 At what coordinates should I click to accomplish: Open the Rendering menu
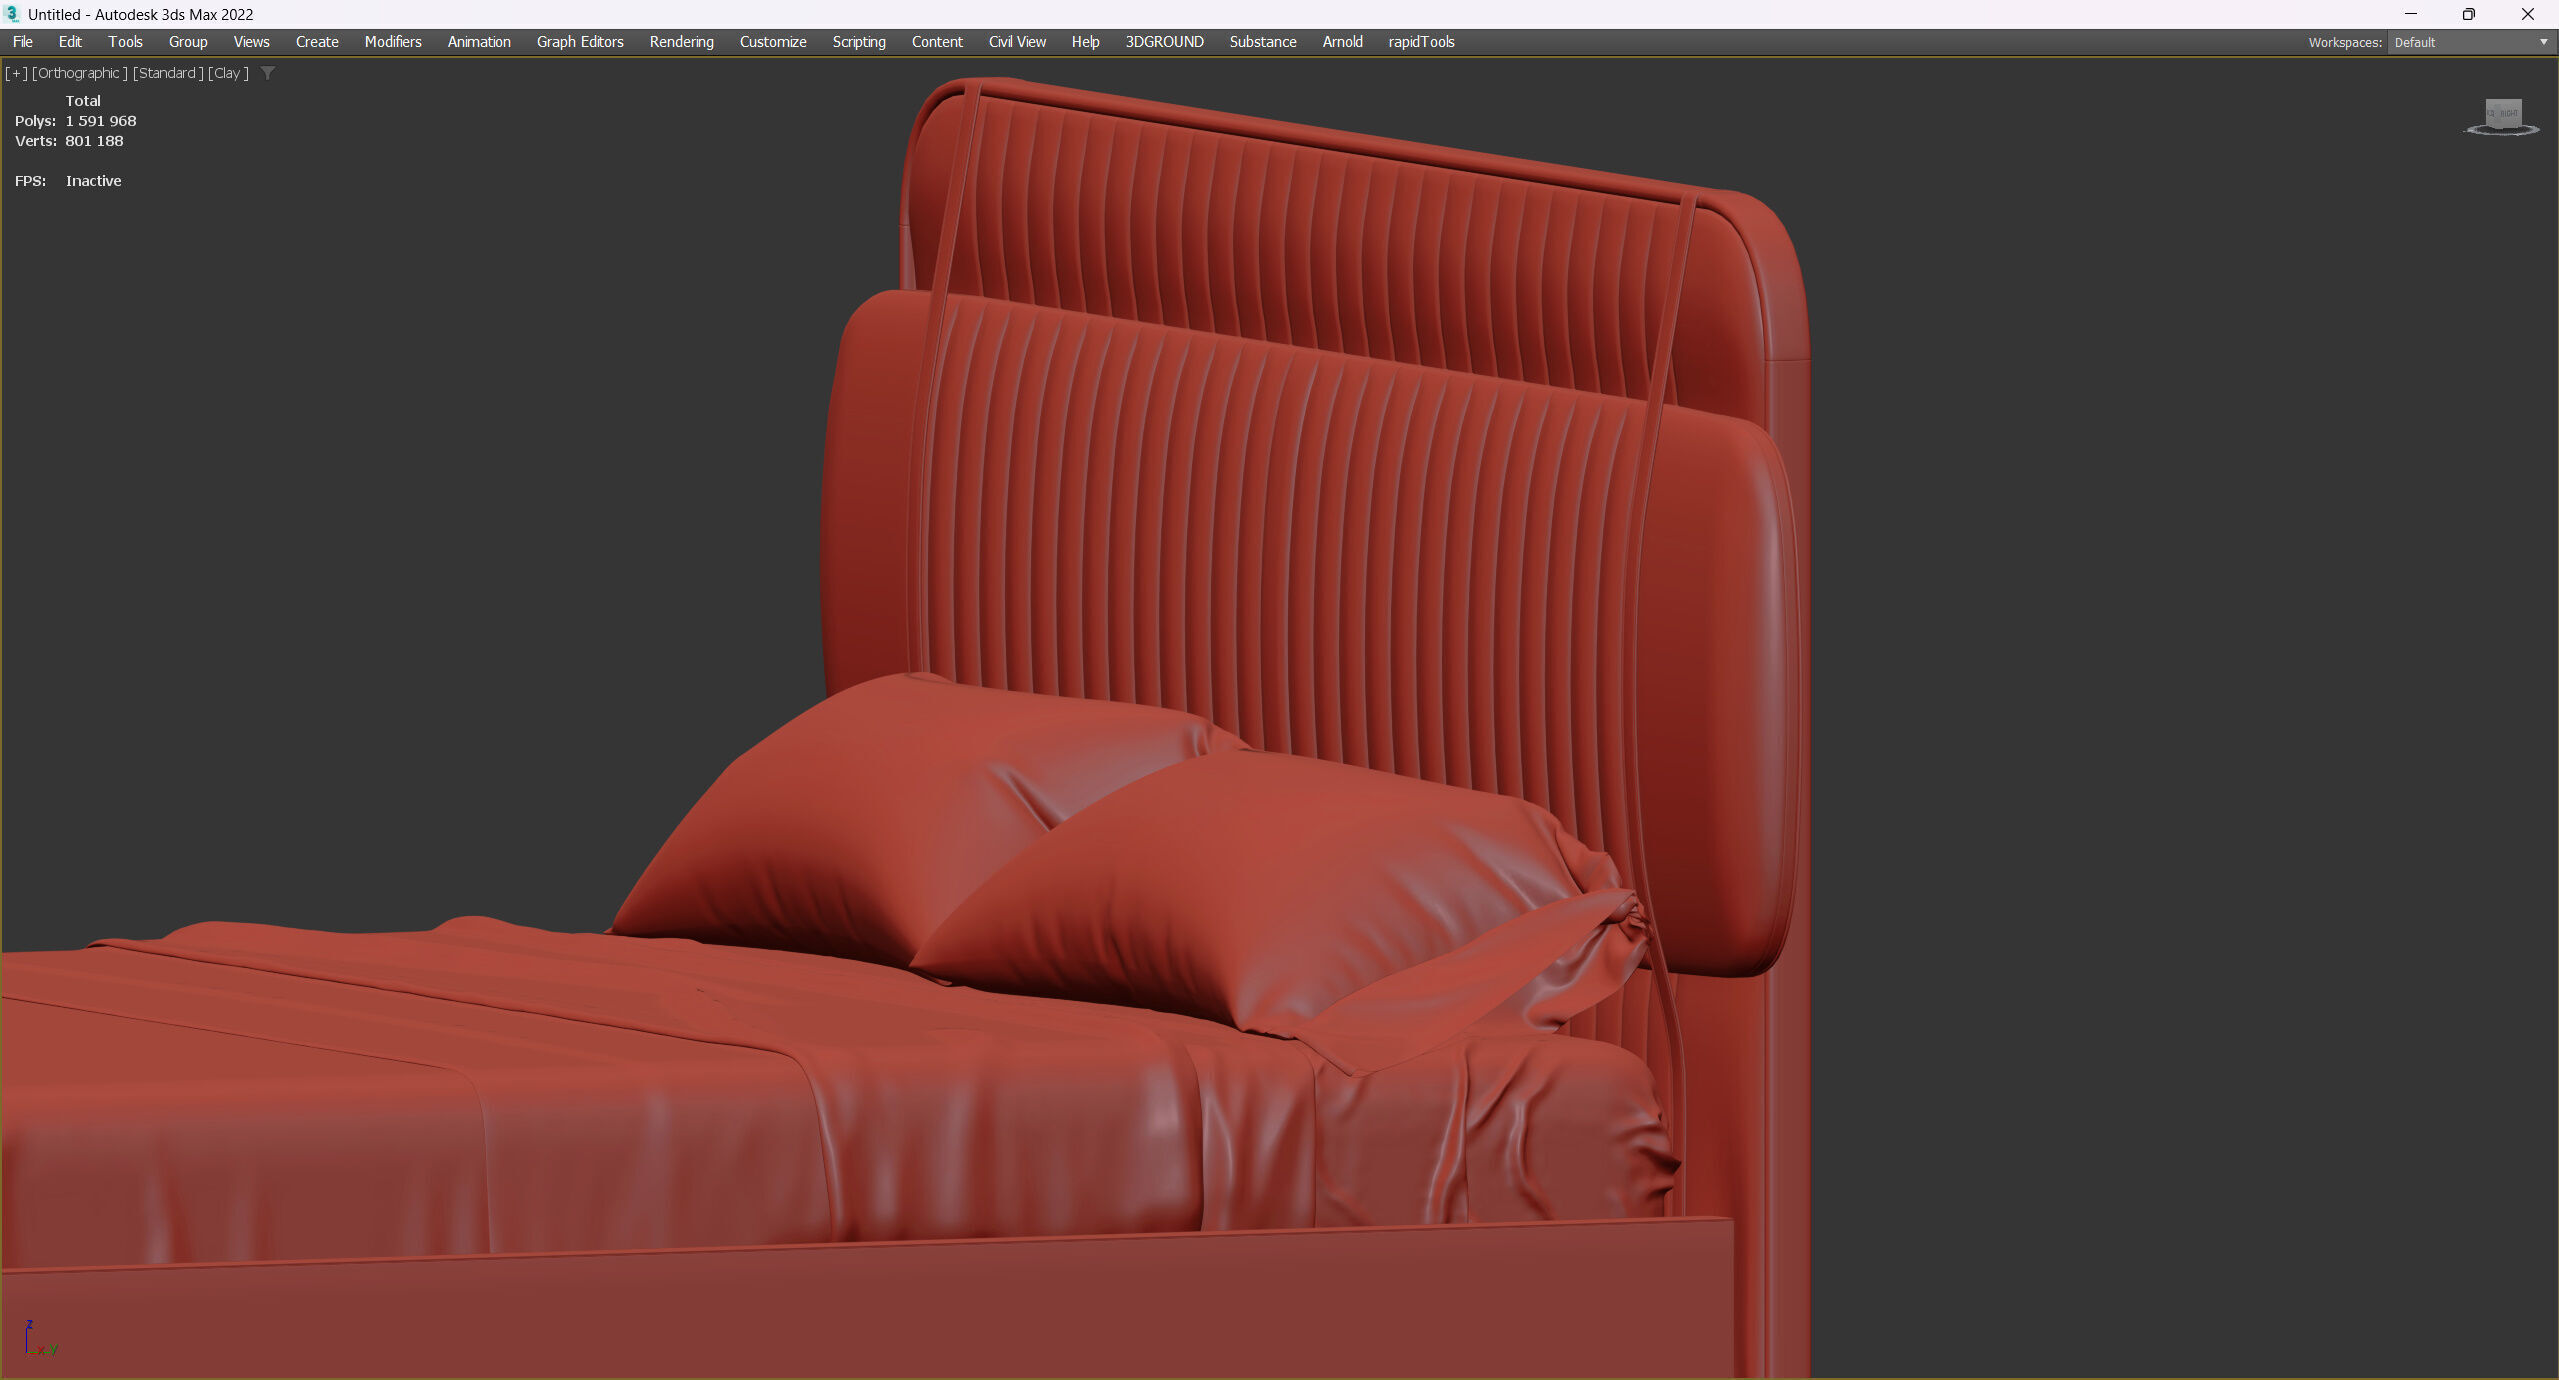[x=681, y=42]
